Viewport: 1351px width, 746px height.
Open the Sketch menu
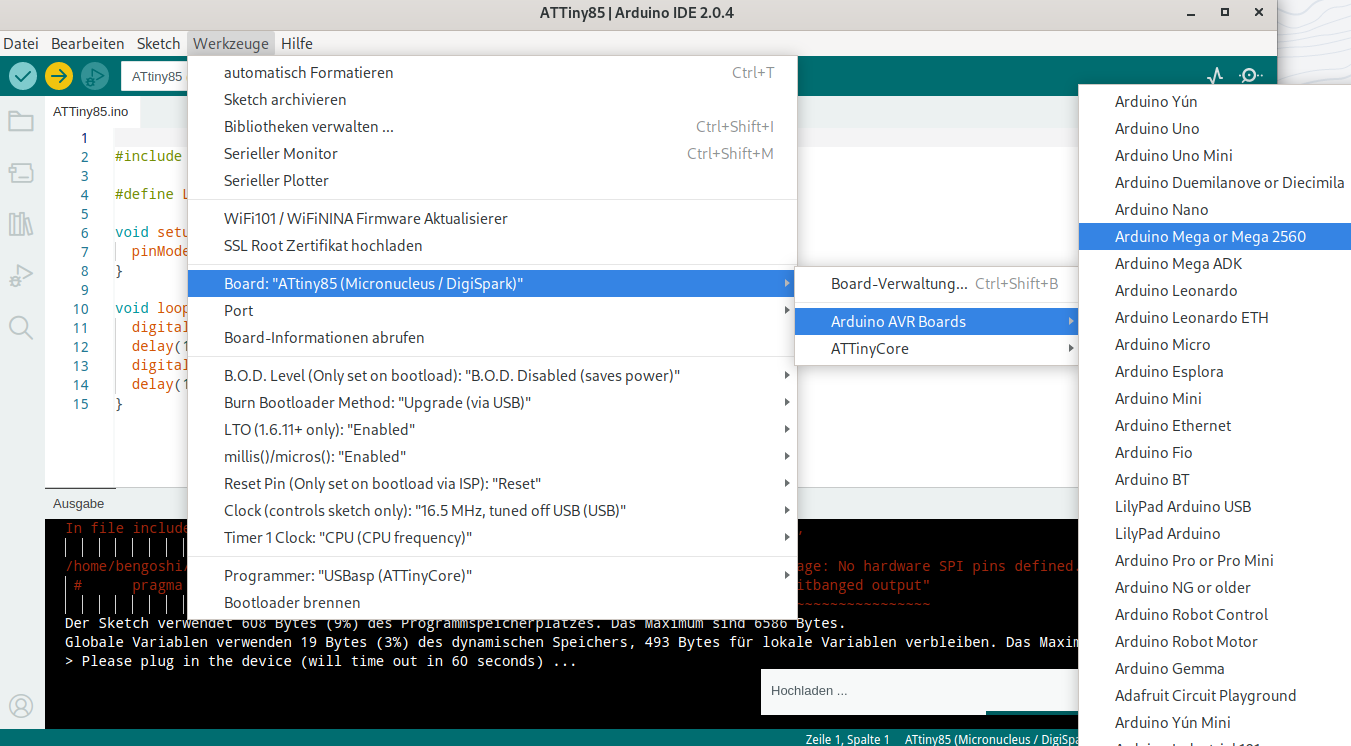tap(158, 44)
